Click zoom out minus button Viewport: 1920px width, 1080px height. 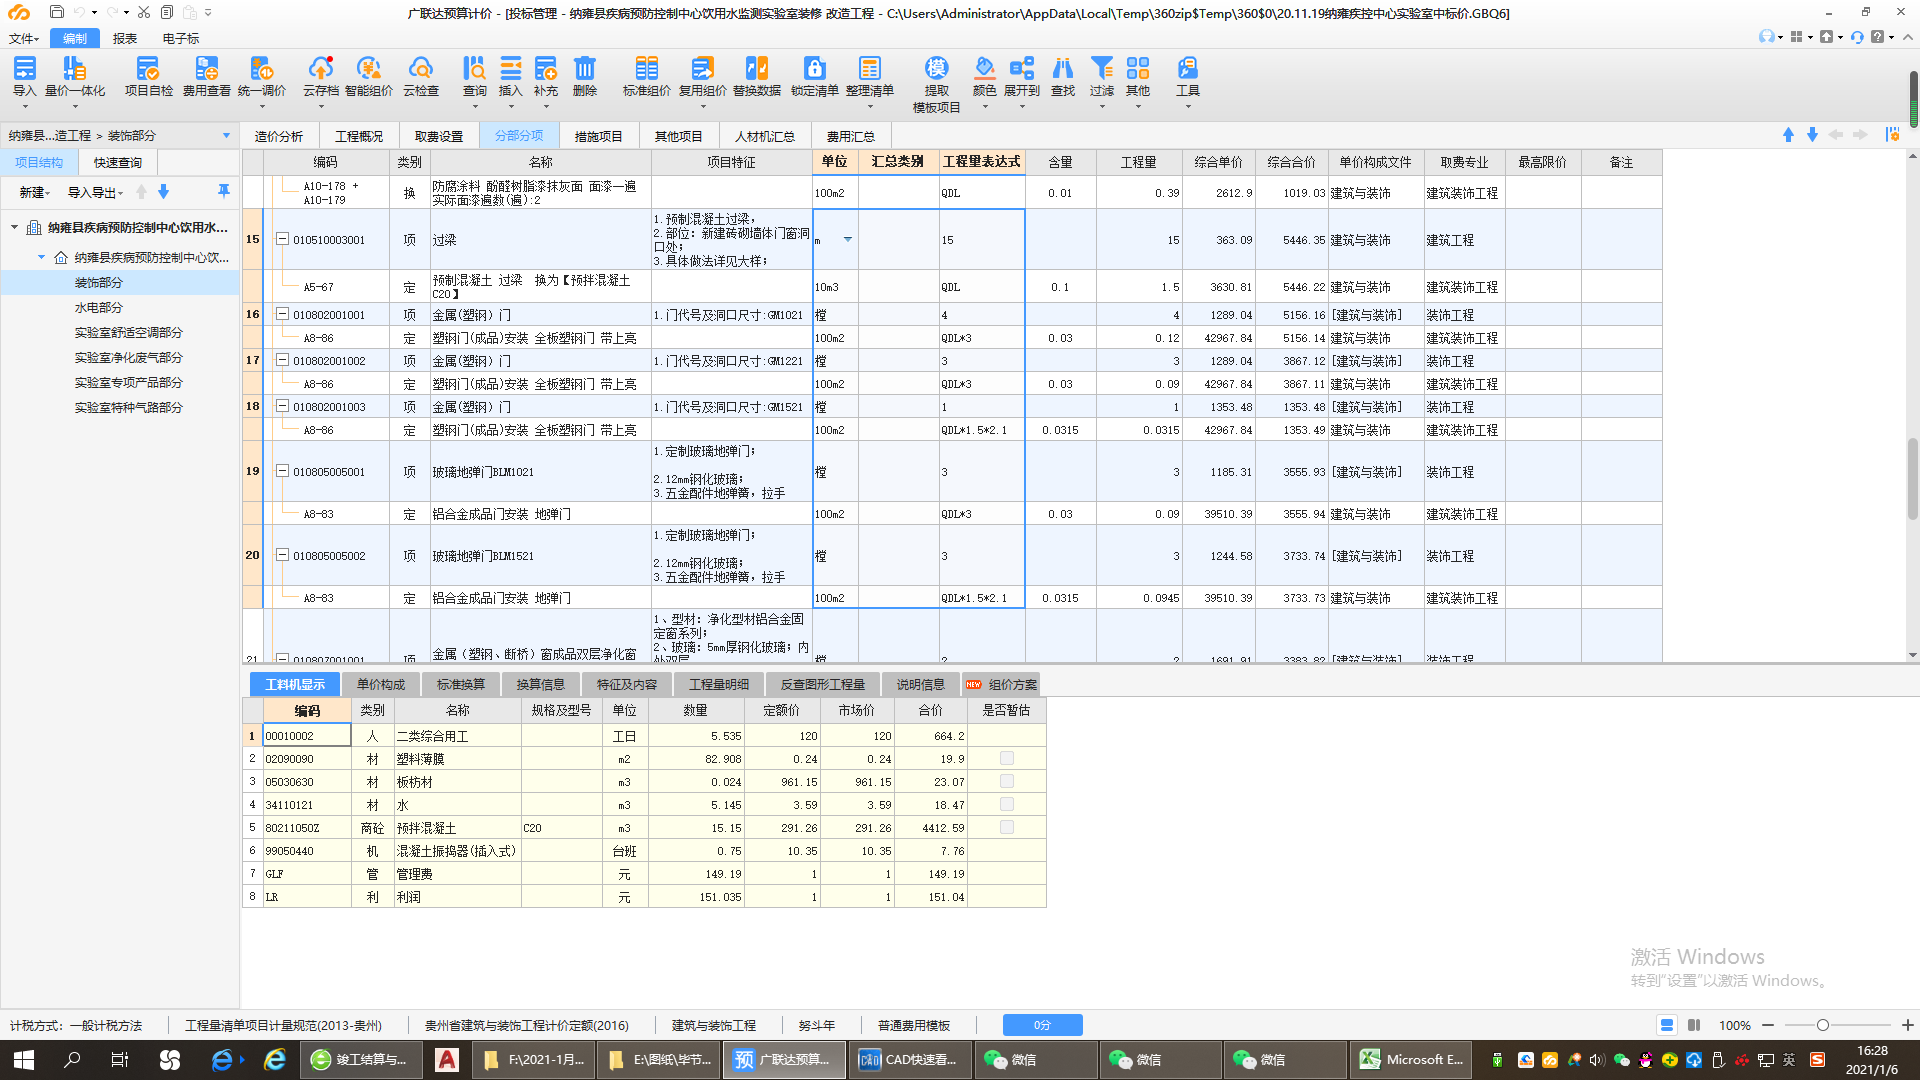[x=1768, y=1025]
